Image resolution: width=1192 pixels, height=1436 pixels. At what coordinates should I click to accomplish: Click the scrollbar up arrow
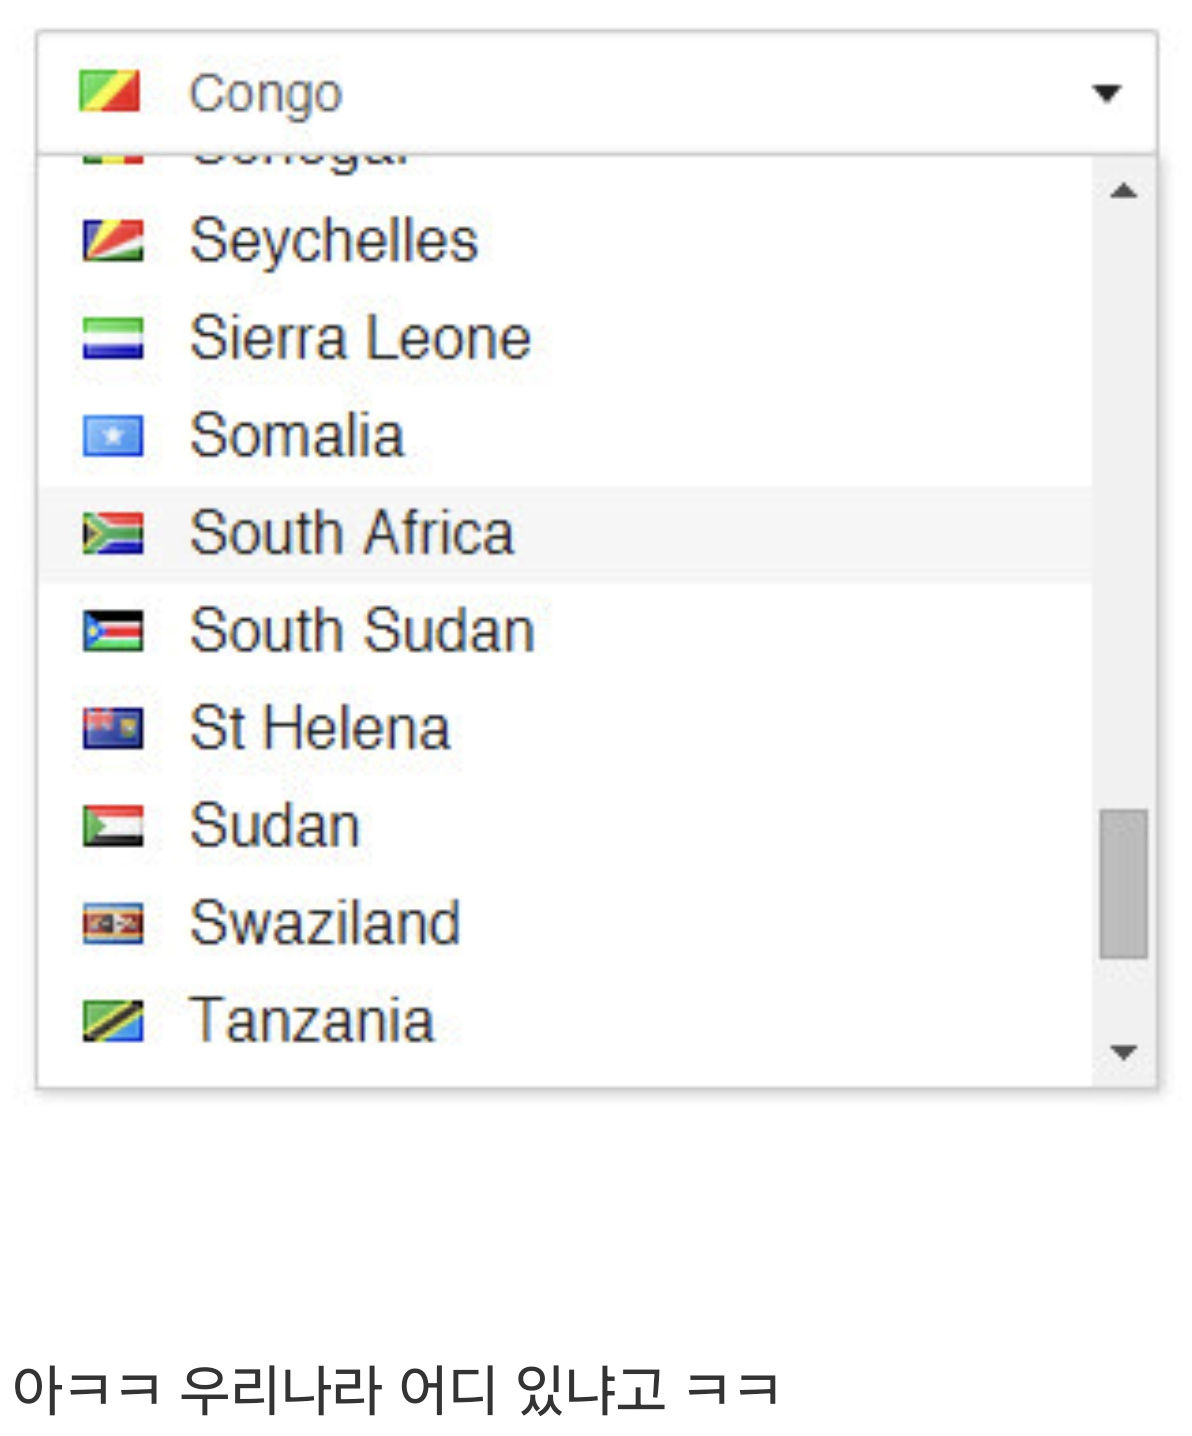pos(1124,191)
